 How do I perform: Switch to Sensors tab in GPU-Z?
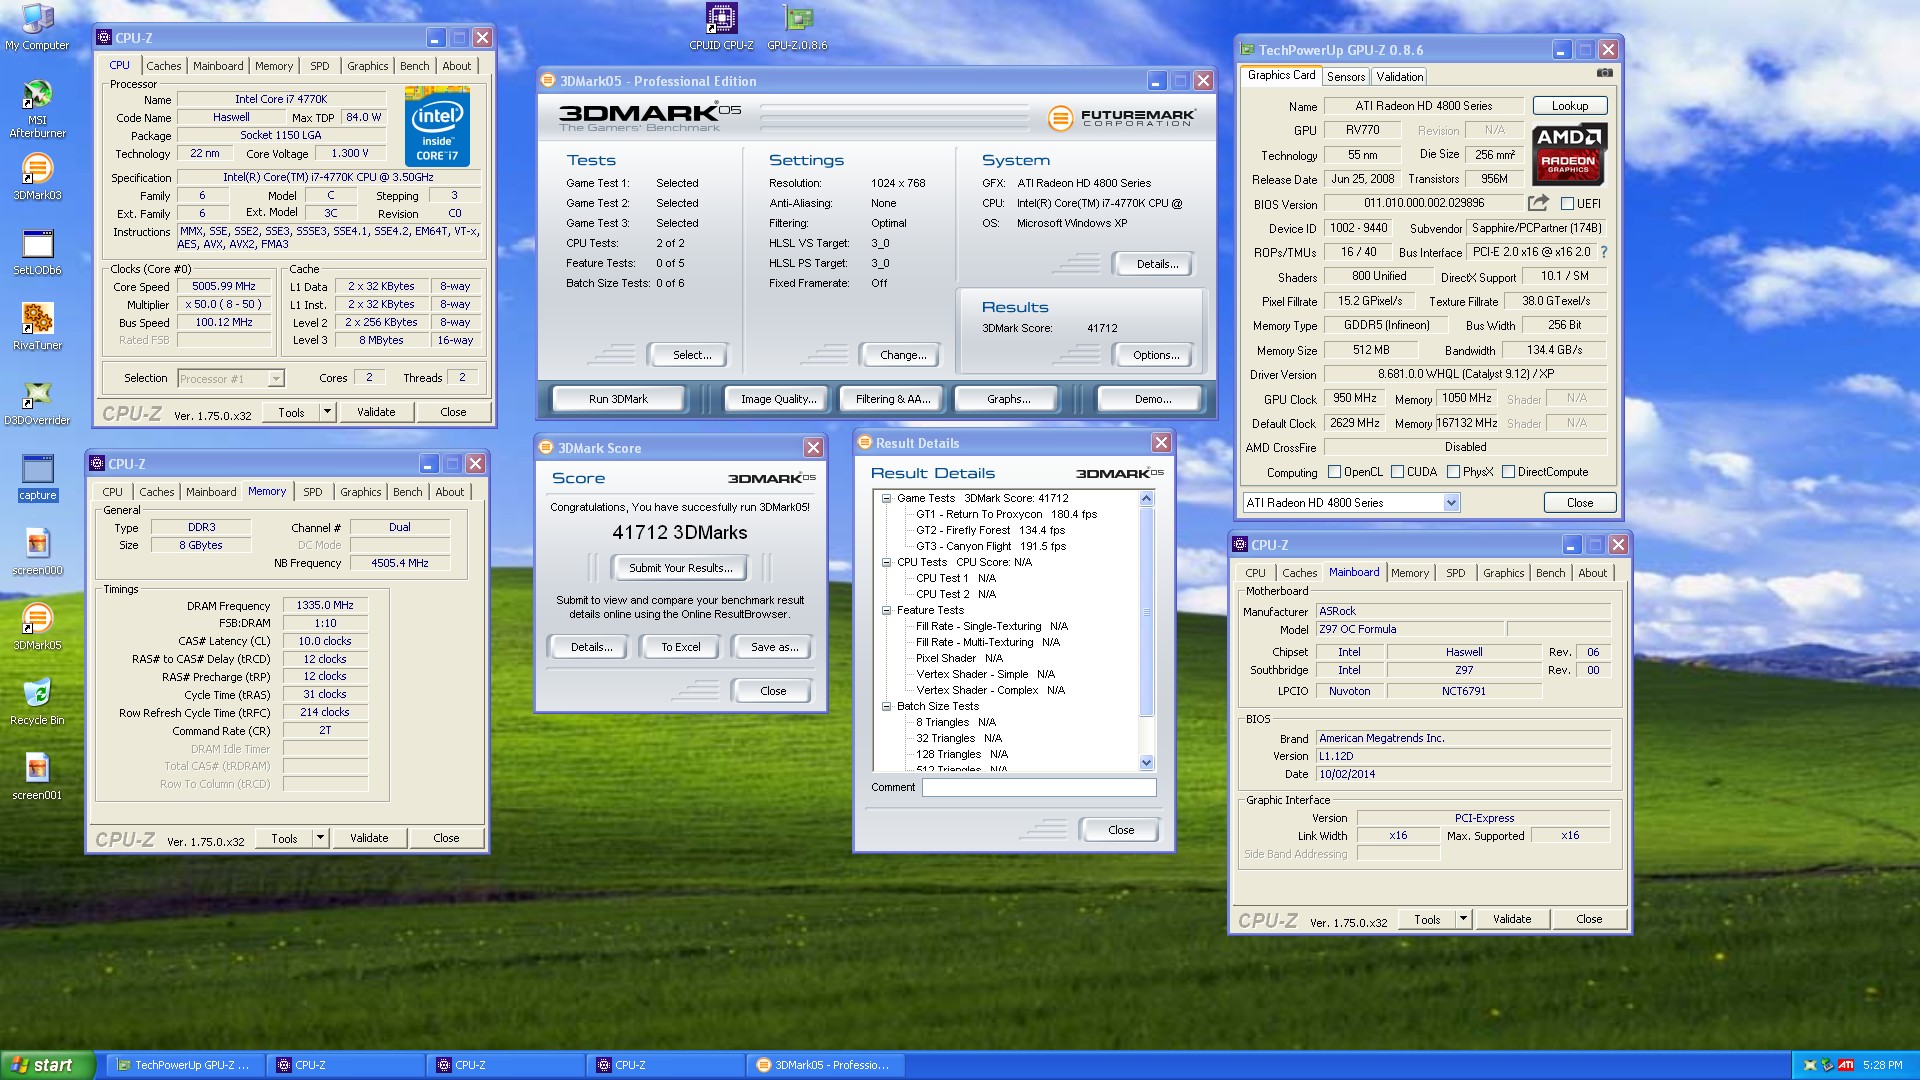tap(1345, 77)
